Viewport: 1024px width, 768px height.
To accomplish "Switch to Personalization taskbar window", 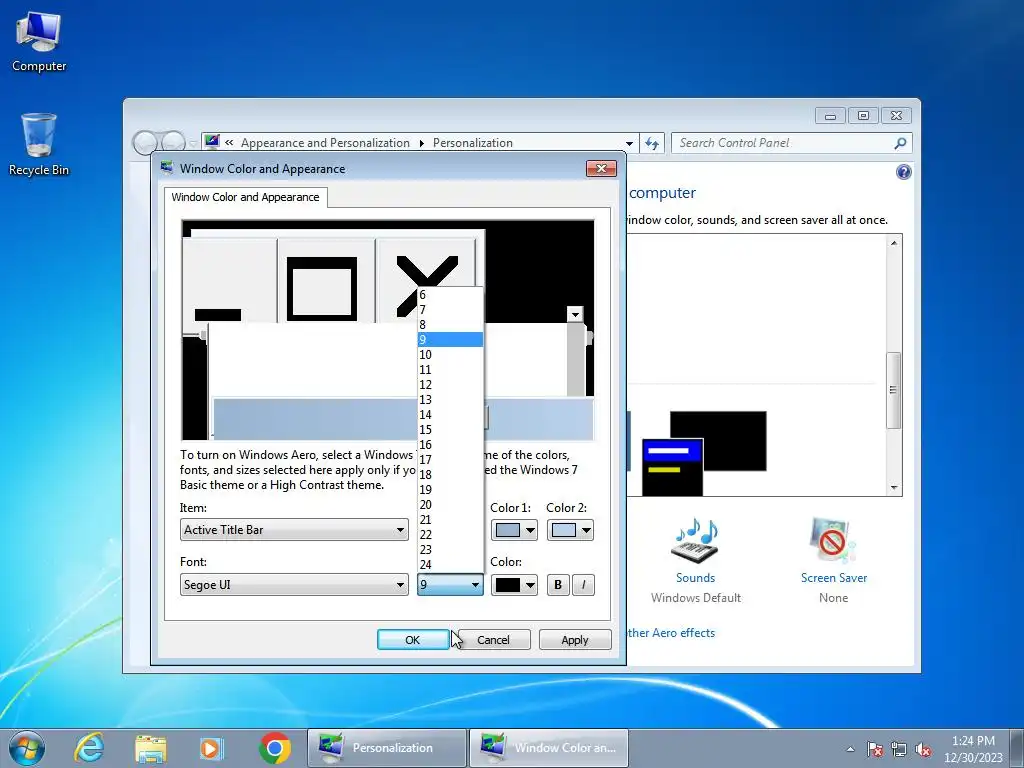I will pos(387,748).
